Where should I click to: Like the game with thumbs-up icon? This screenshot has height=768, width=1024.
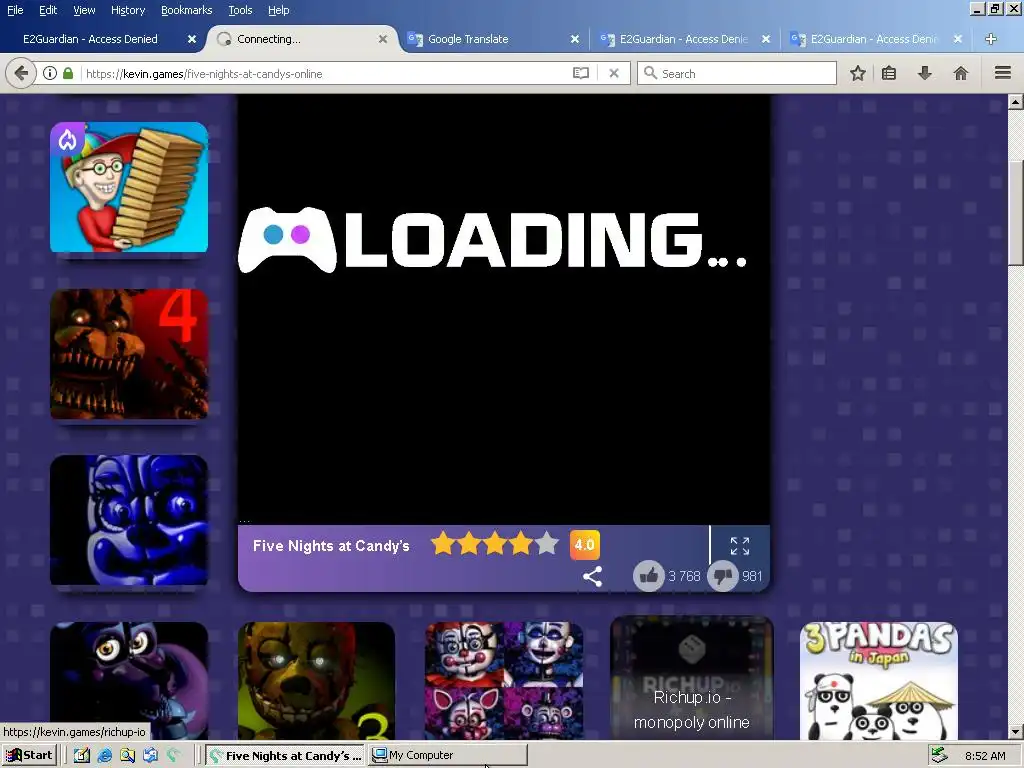click(648, 576)
